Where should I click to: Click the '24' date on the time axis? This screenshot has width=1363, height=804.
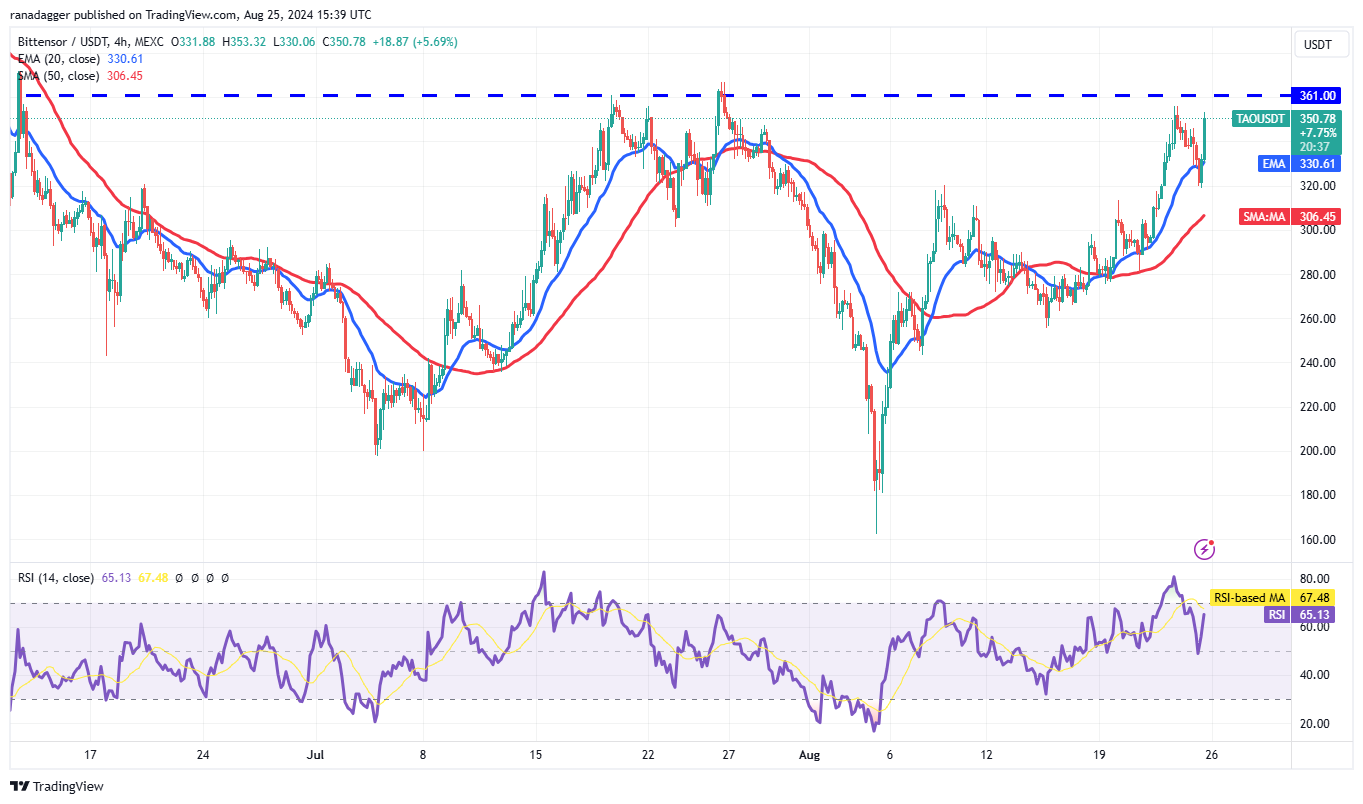tap(203, 754)
